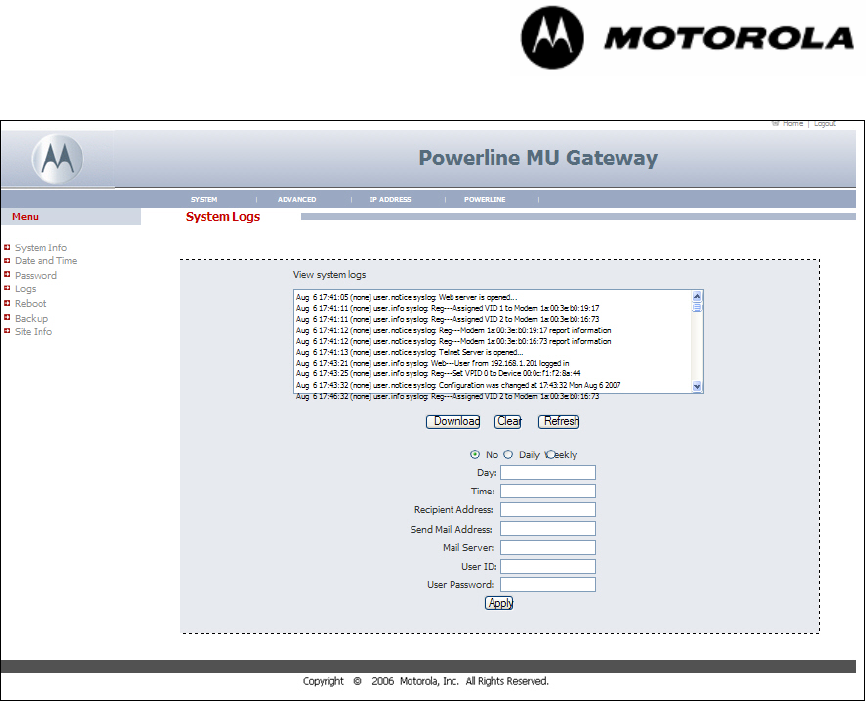Click the Motorola copyright notice in the footer
Image resolution: width=866 pixels, height=701 pixels.
click(x=426, y=681)
